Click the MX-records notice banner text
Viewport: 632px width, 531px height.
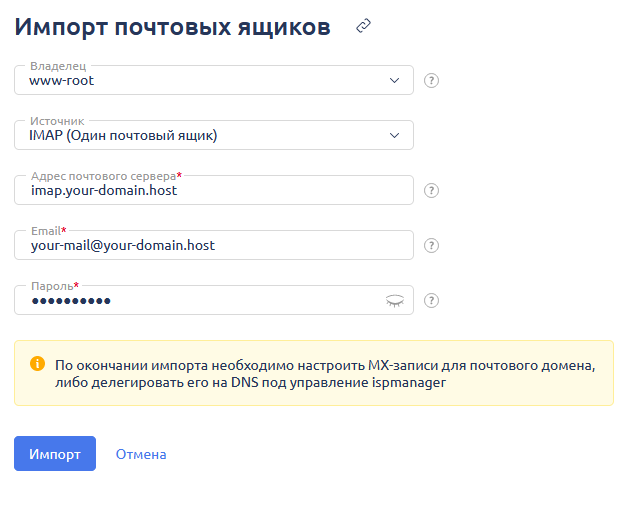pos(325,373)
